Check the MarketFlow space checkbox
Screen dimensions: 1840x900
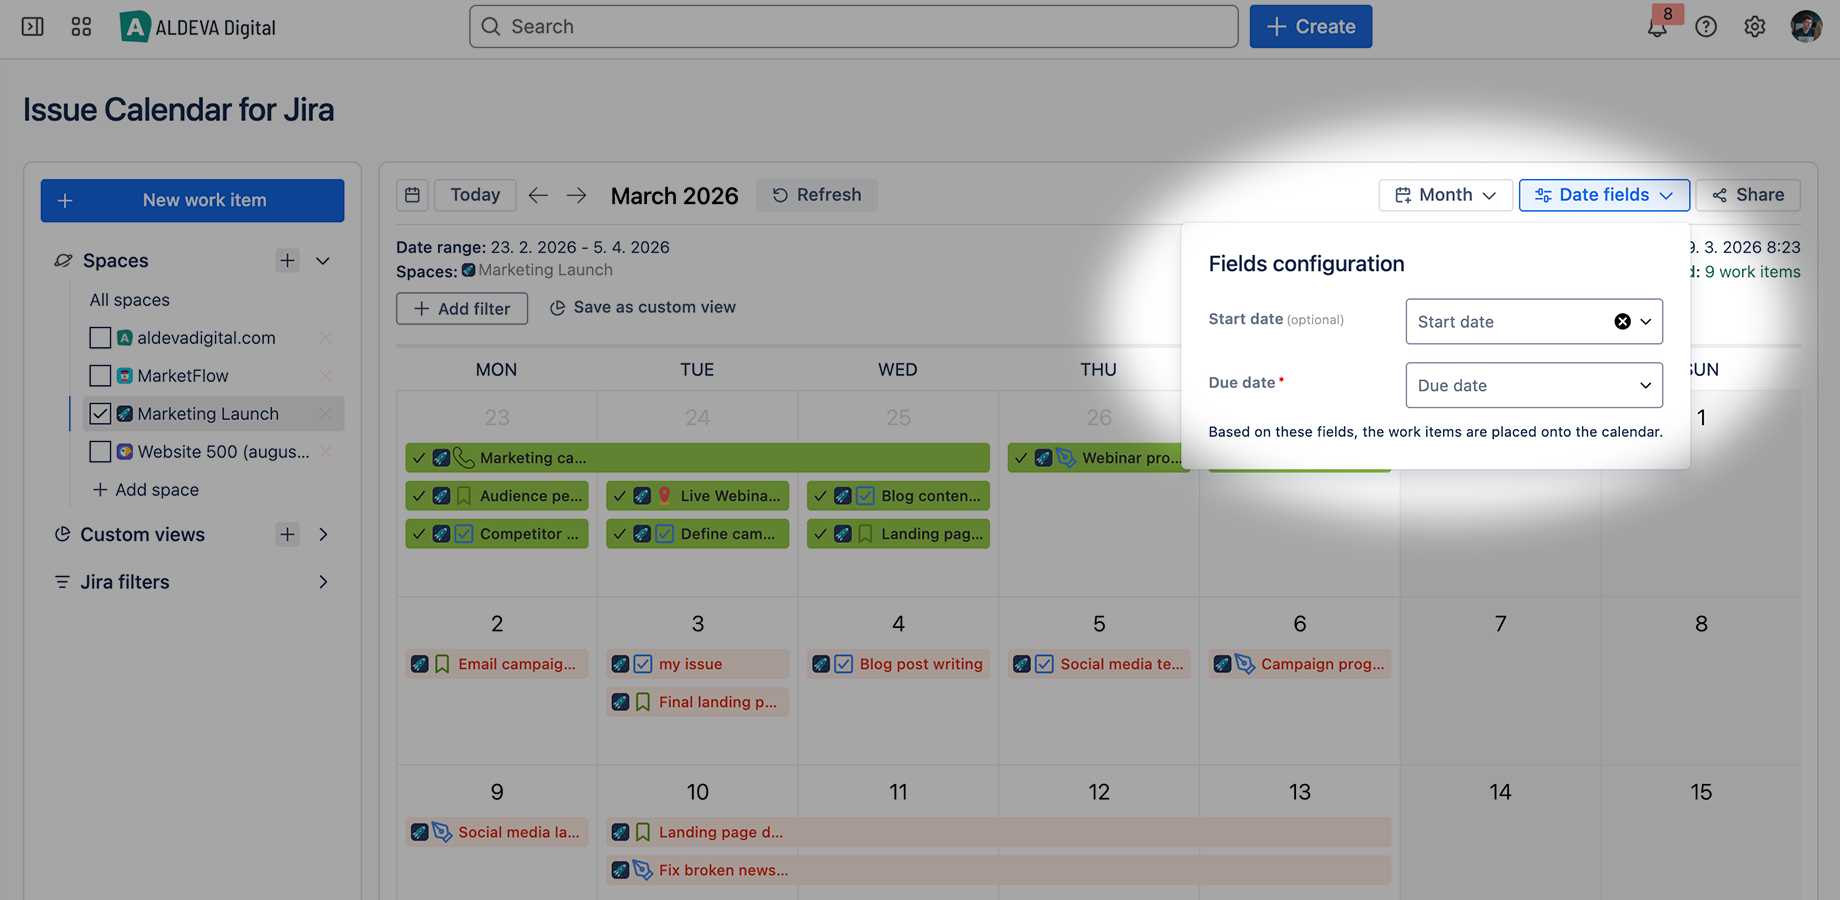(100, 375)
